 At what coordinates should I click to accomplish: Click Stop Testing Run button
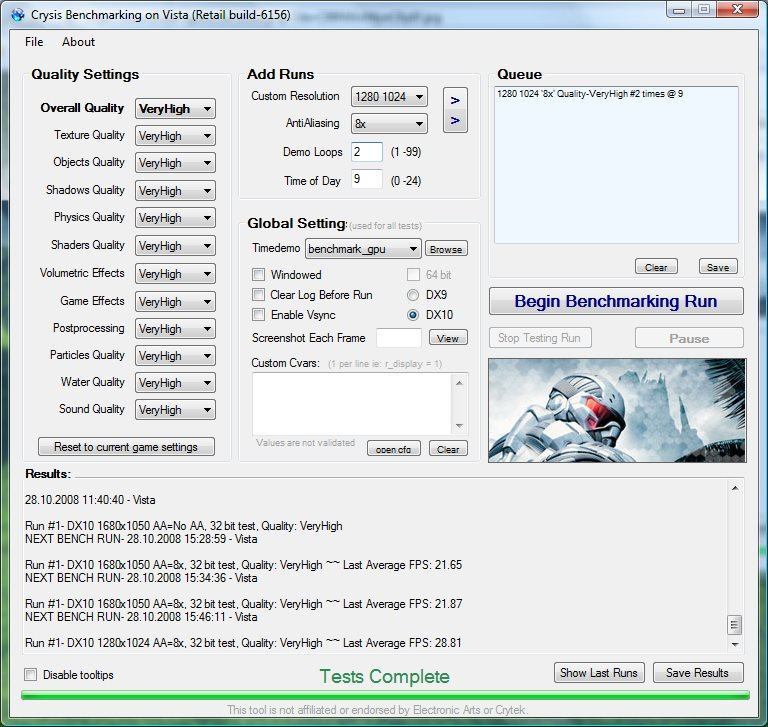(540, 338)
